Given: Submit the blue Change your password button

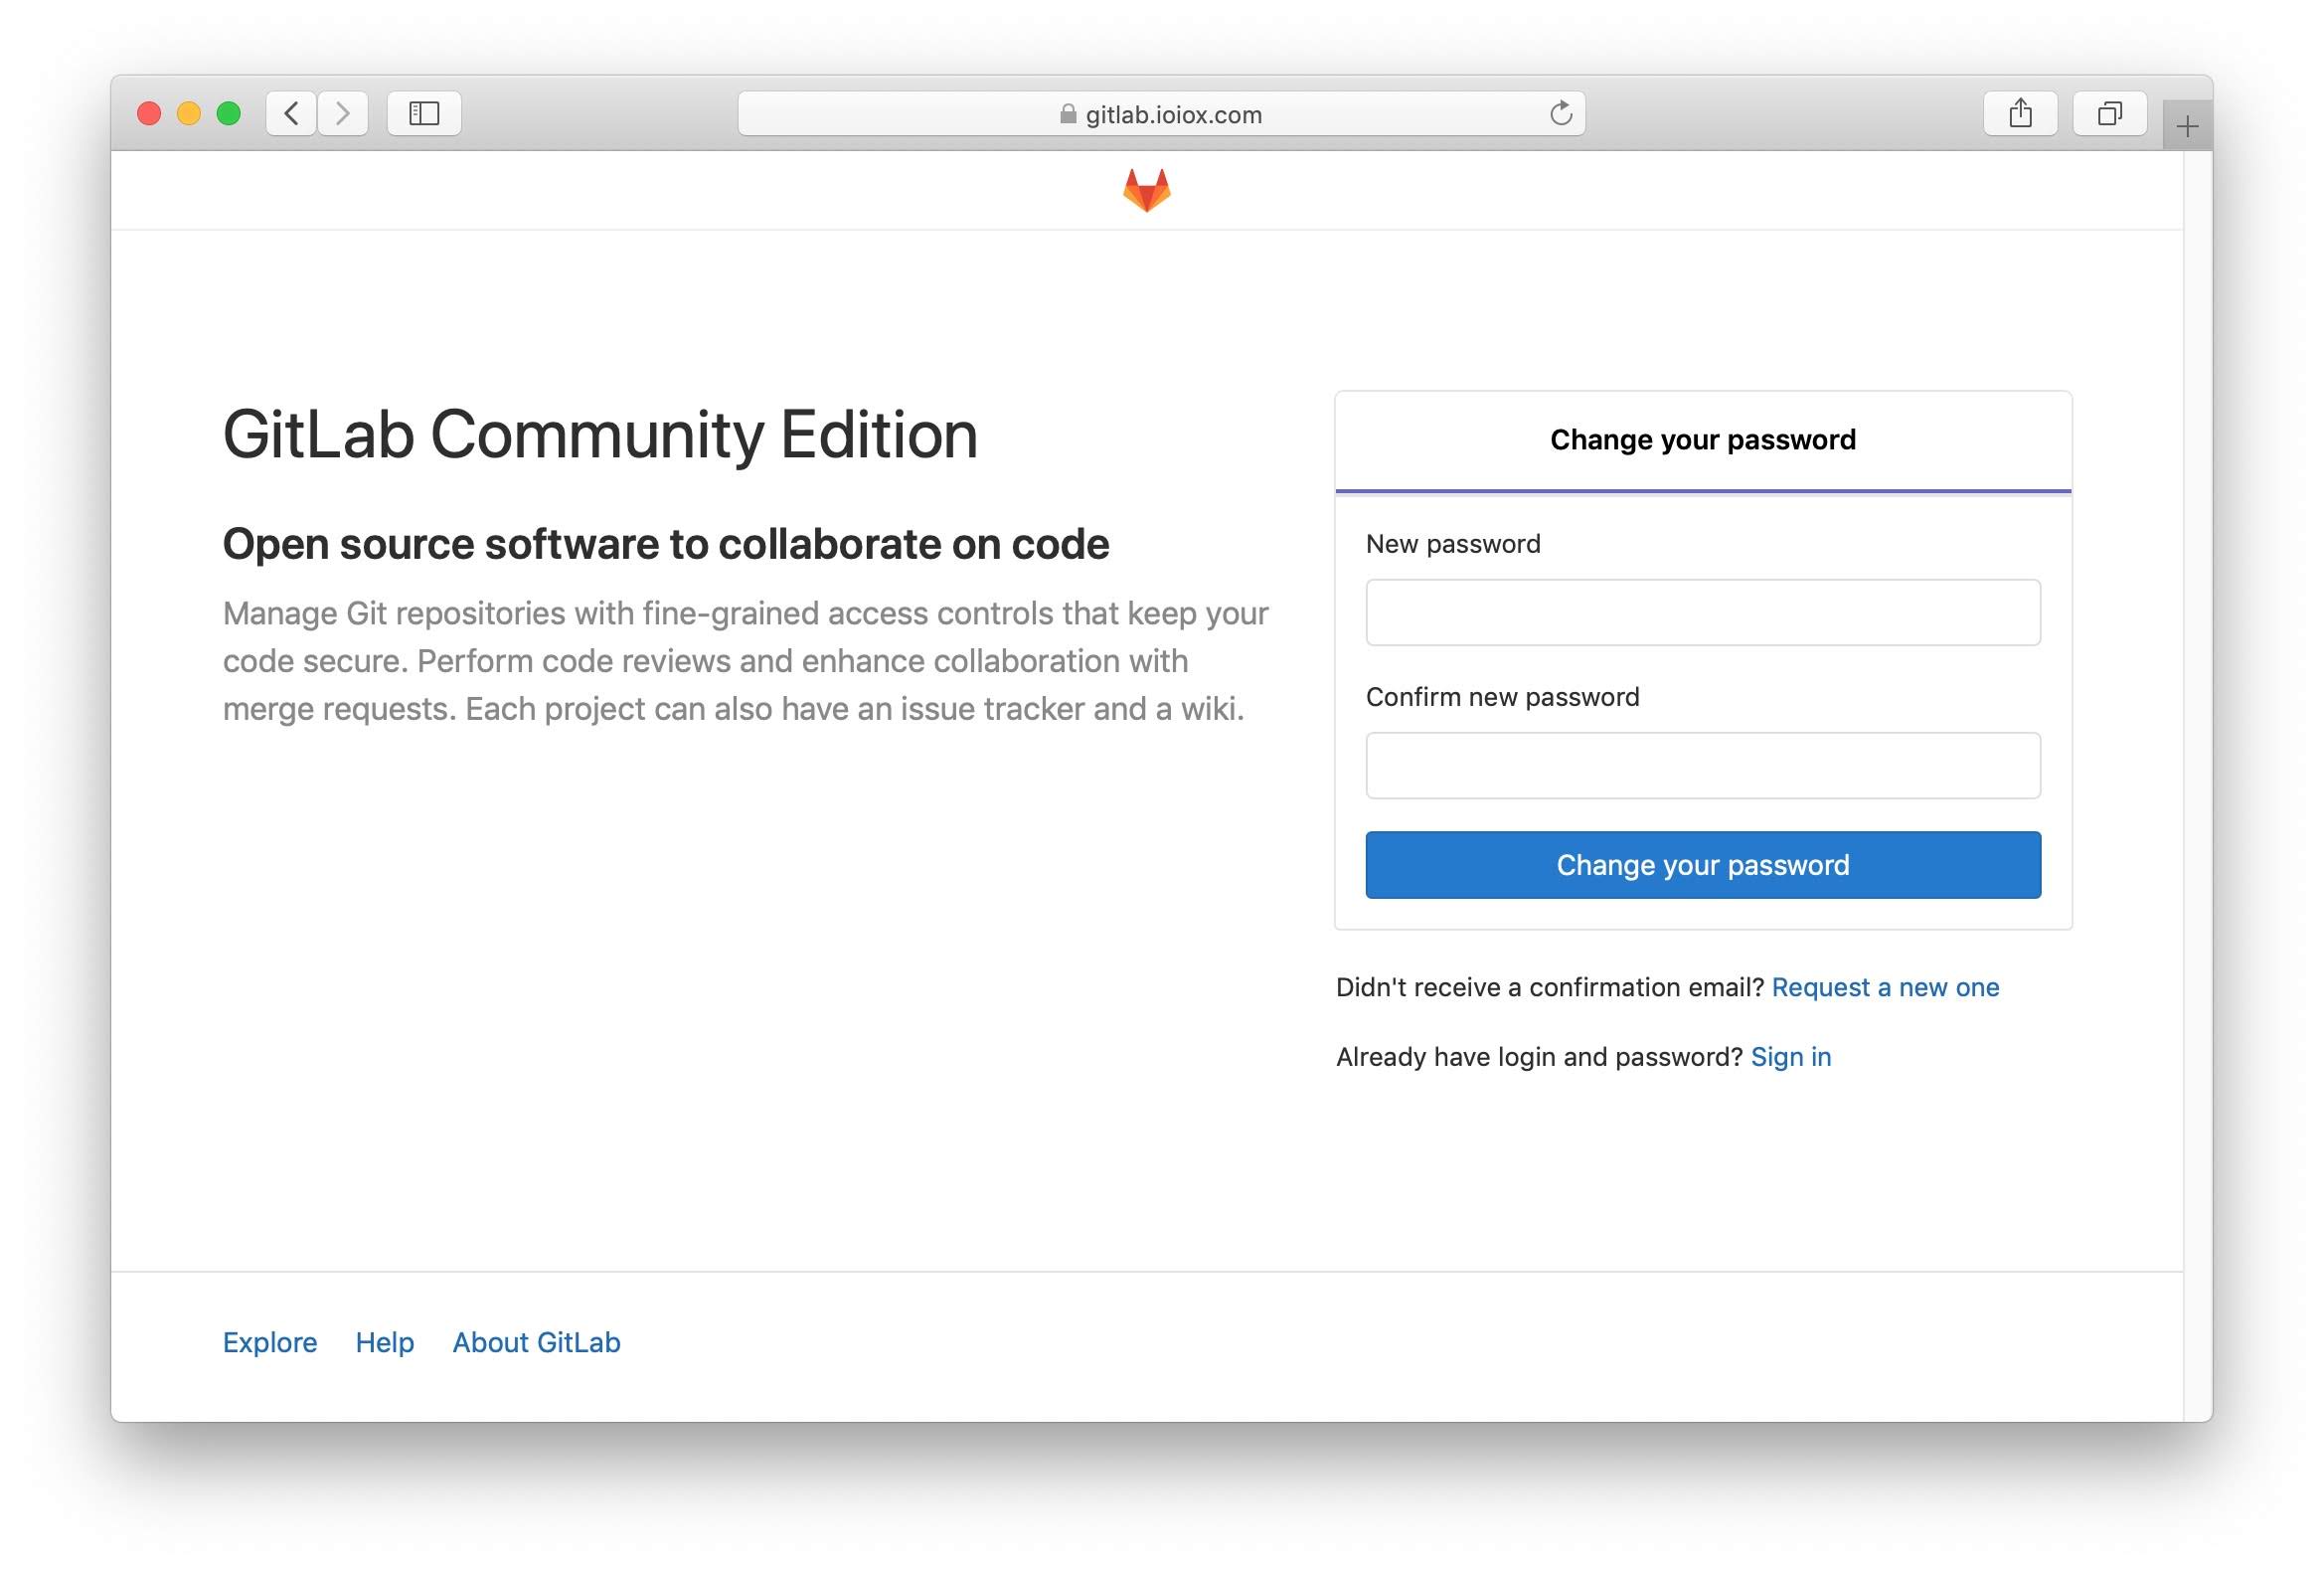Looking at the screenshot, I should click(1702, 865).
